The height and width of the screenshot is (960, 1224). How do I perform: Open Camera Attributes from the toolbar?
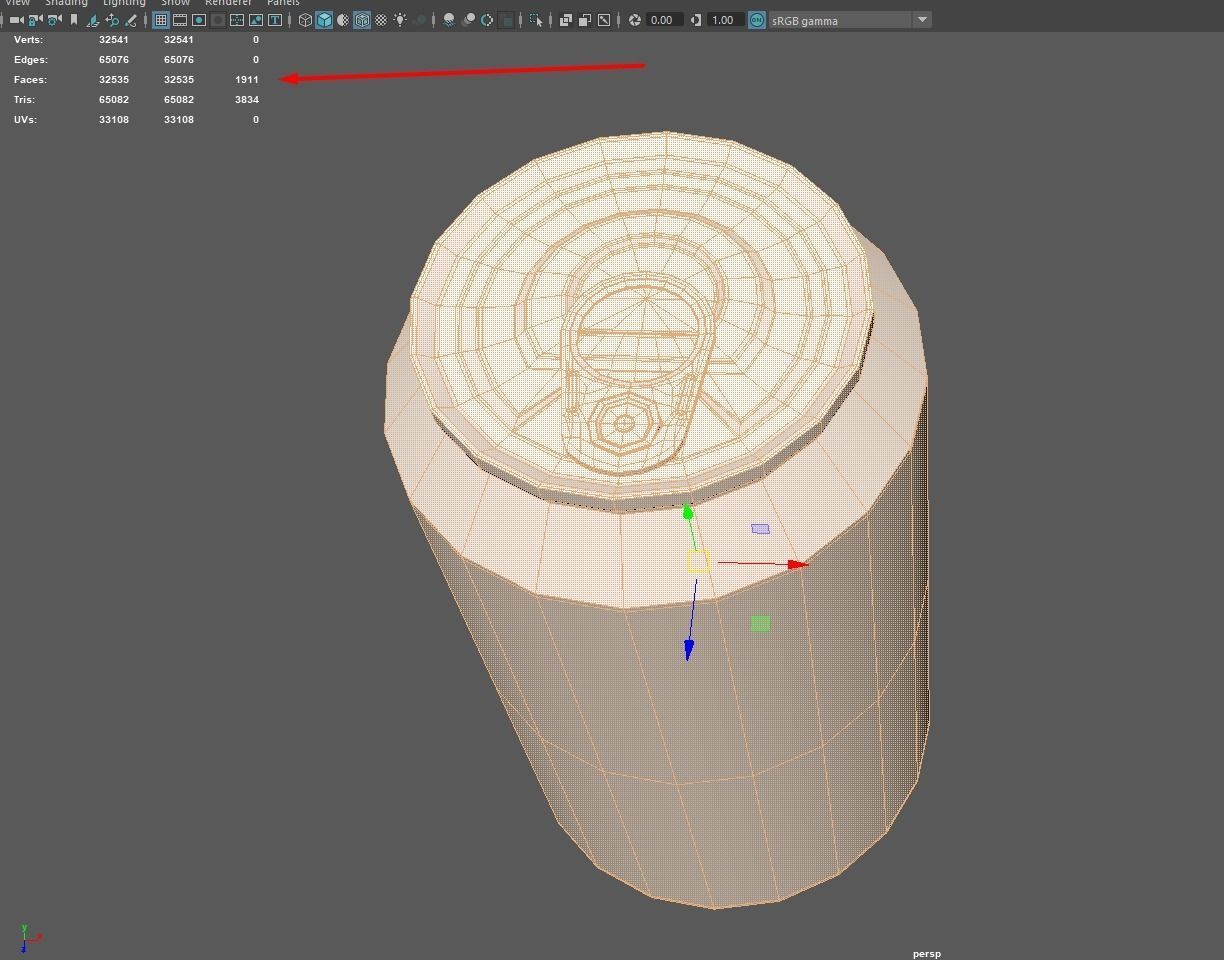pyautogui.click(x=54, y=20)
